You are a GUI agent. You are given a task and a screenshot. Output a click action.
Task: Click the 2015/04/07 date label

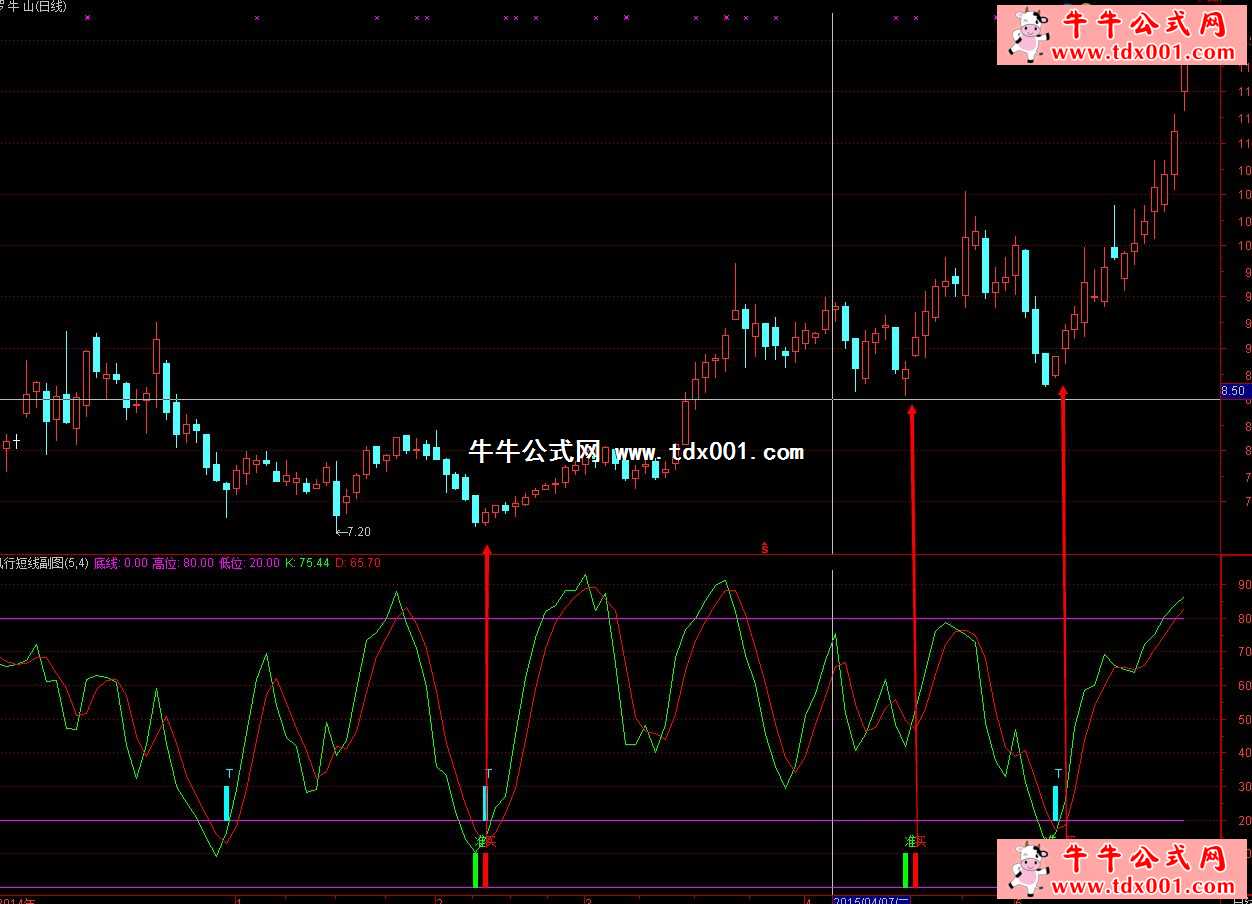coord(871,900)
